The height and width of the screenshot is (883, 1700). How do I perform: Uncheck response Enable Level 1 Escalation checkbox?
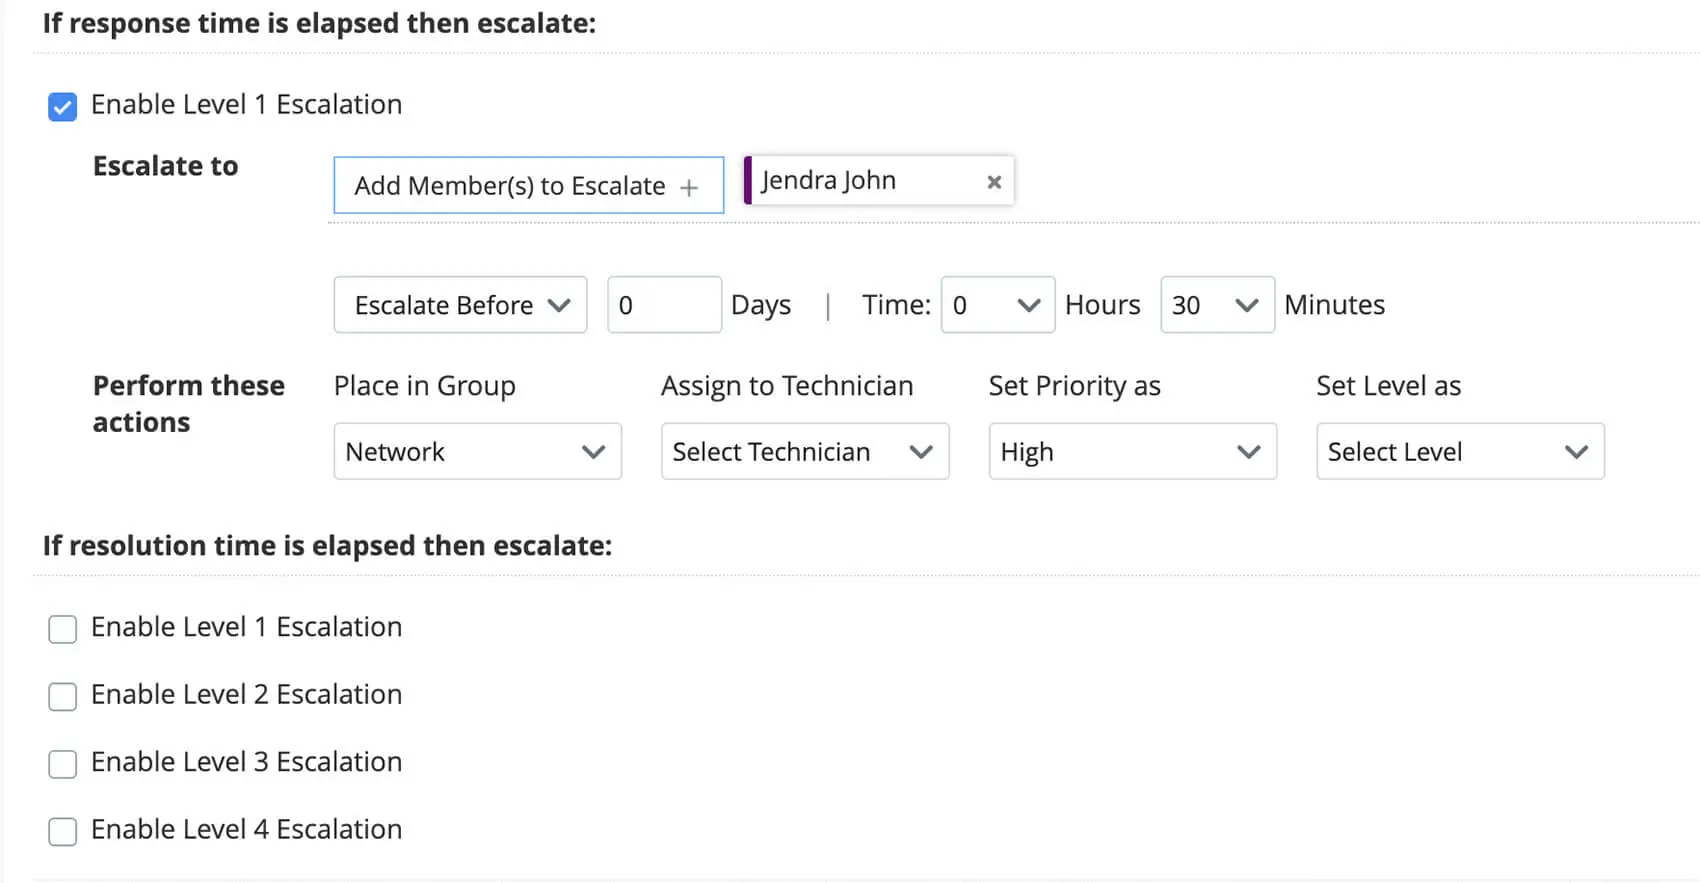coord(62,106)
